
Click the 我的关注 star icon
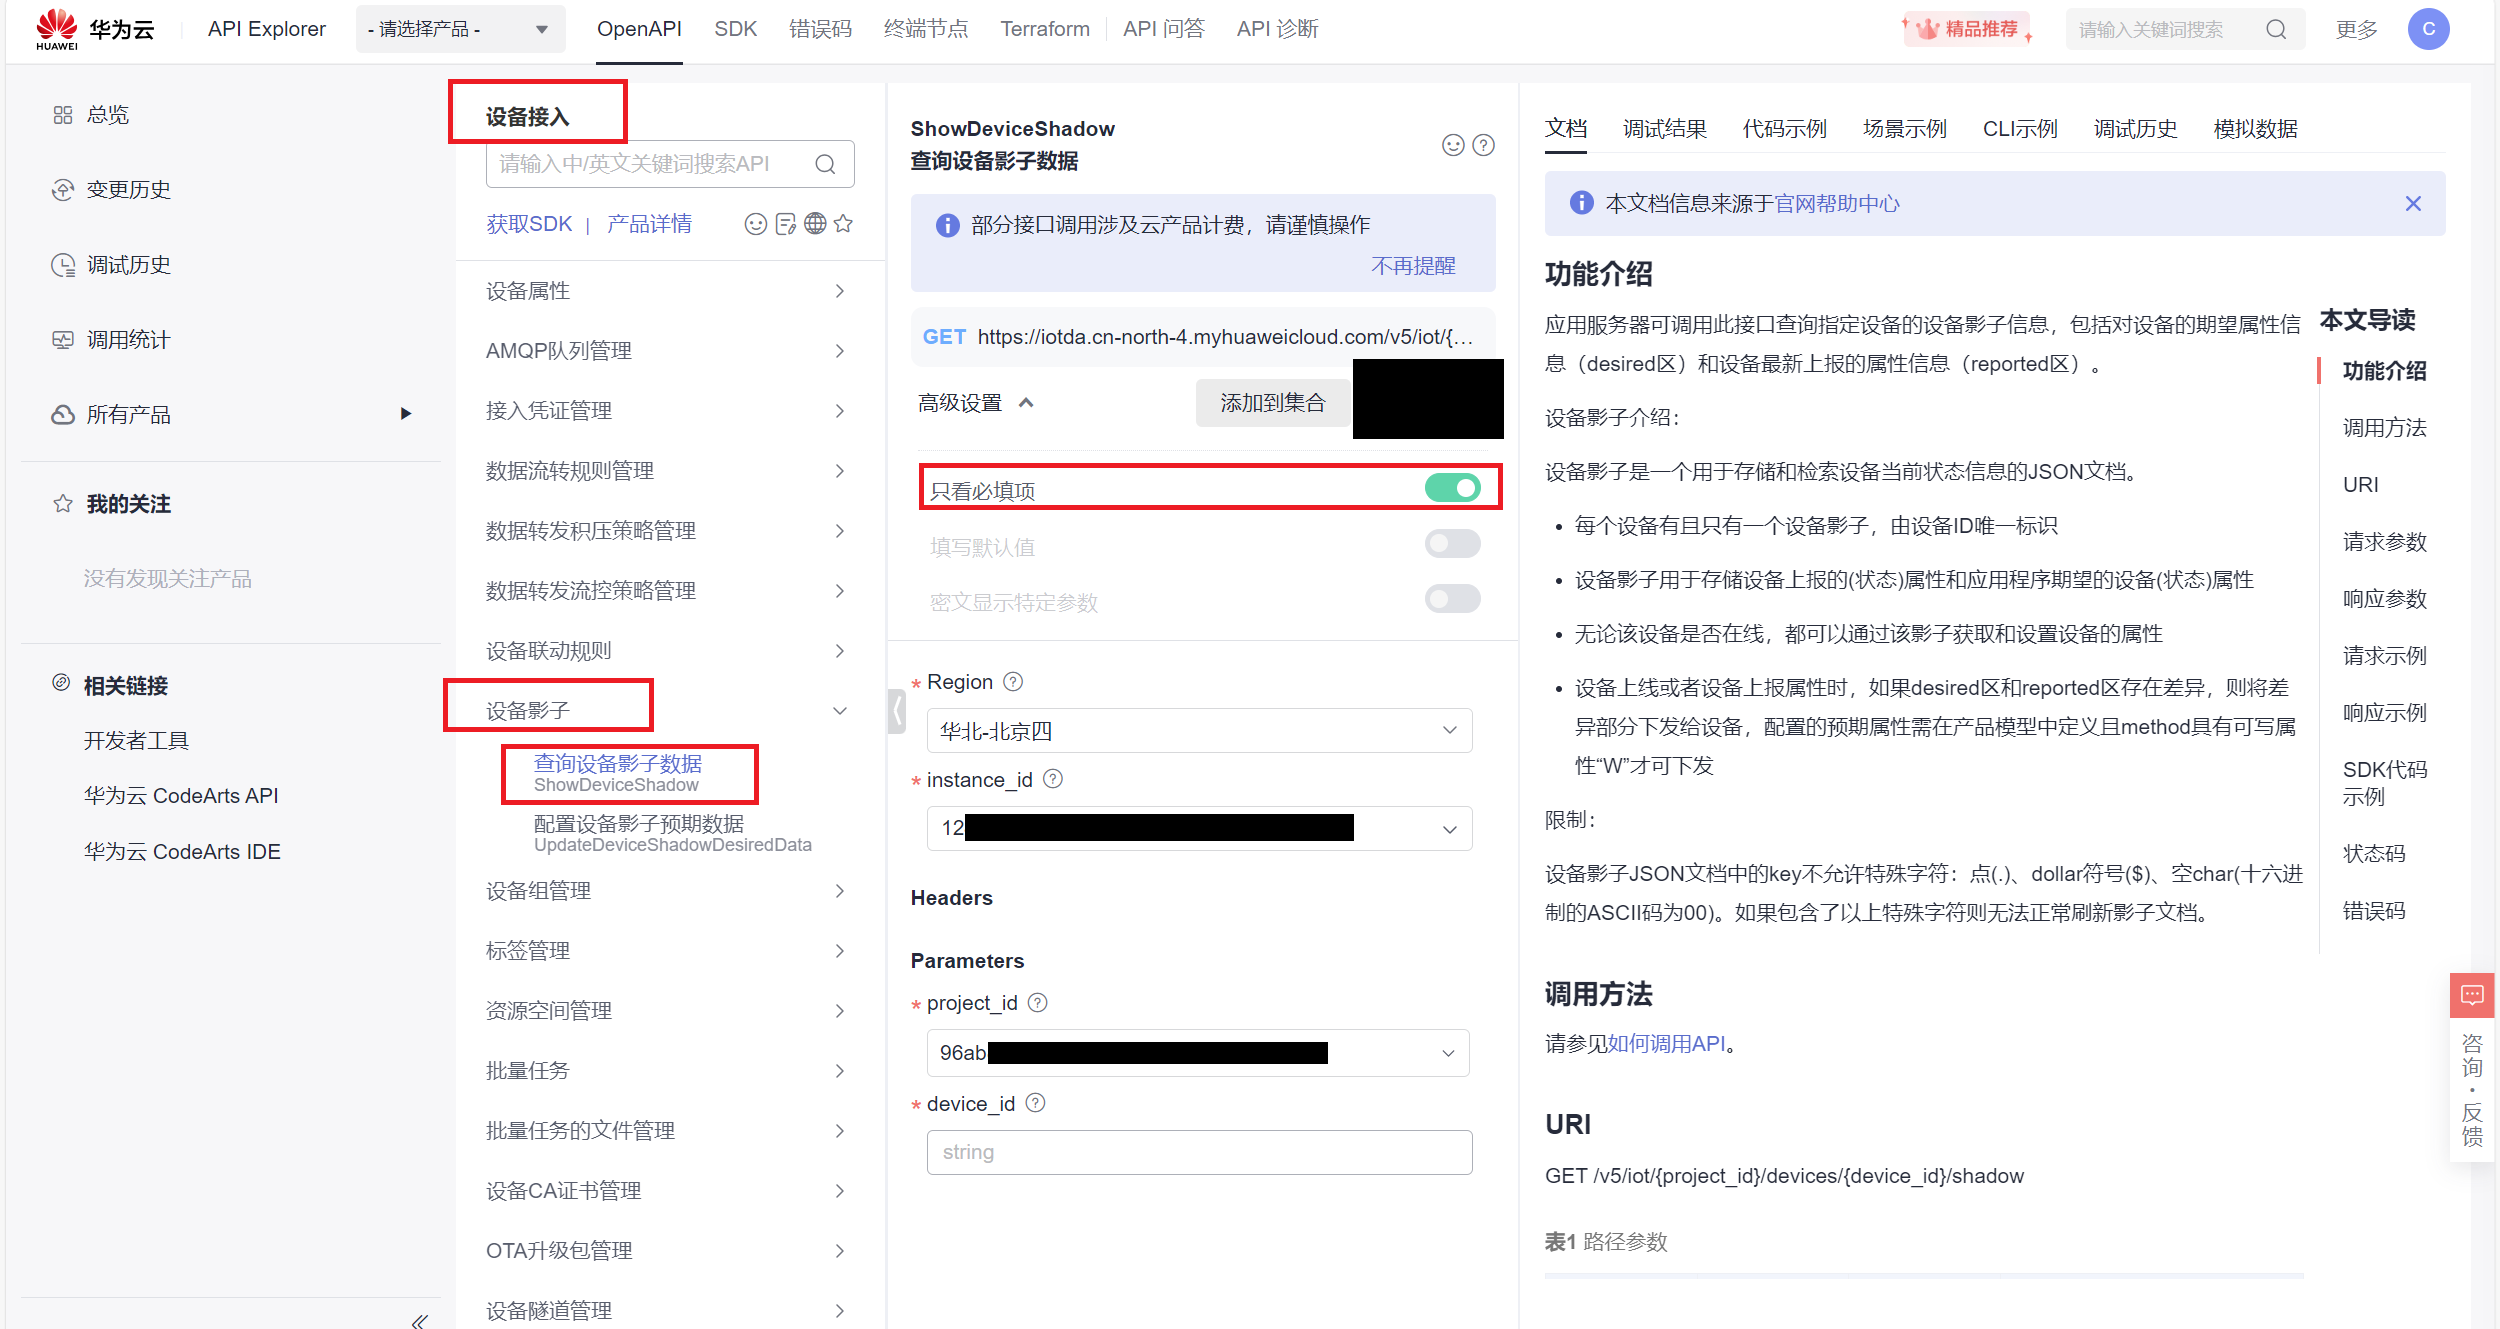(x=63, y=504)
